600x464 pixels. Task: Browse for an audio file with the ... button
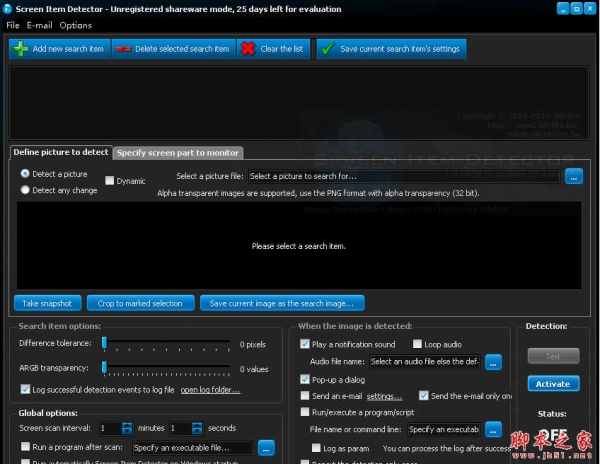[493, 362]
